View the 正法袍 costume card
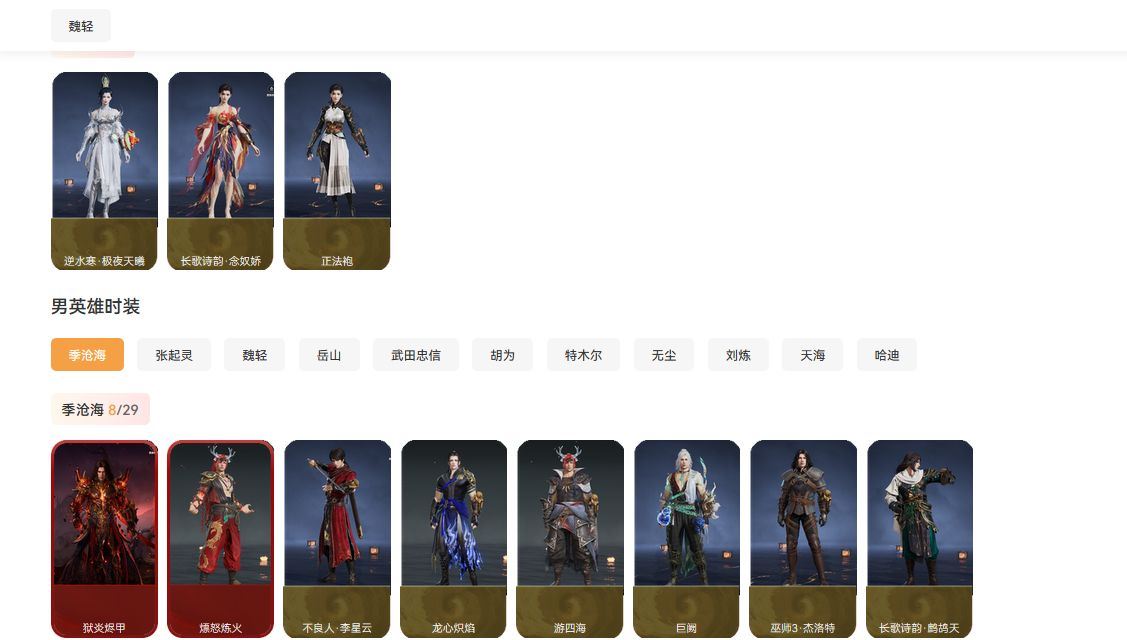This screenshot has height=640, width=1127. 337,171
